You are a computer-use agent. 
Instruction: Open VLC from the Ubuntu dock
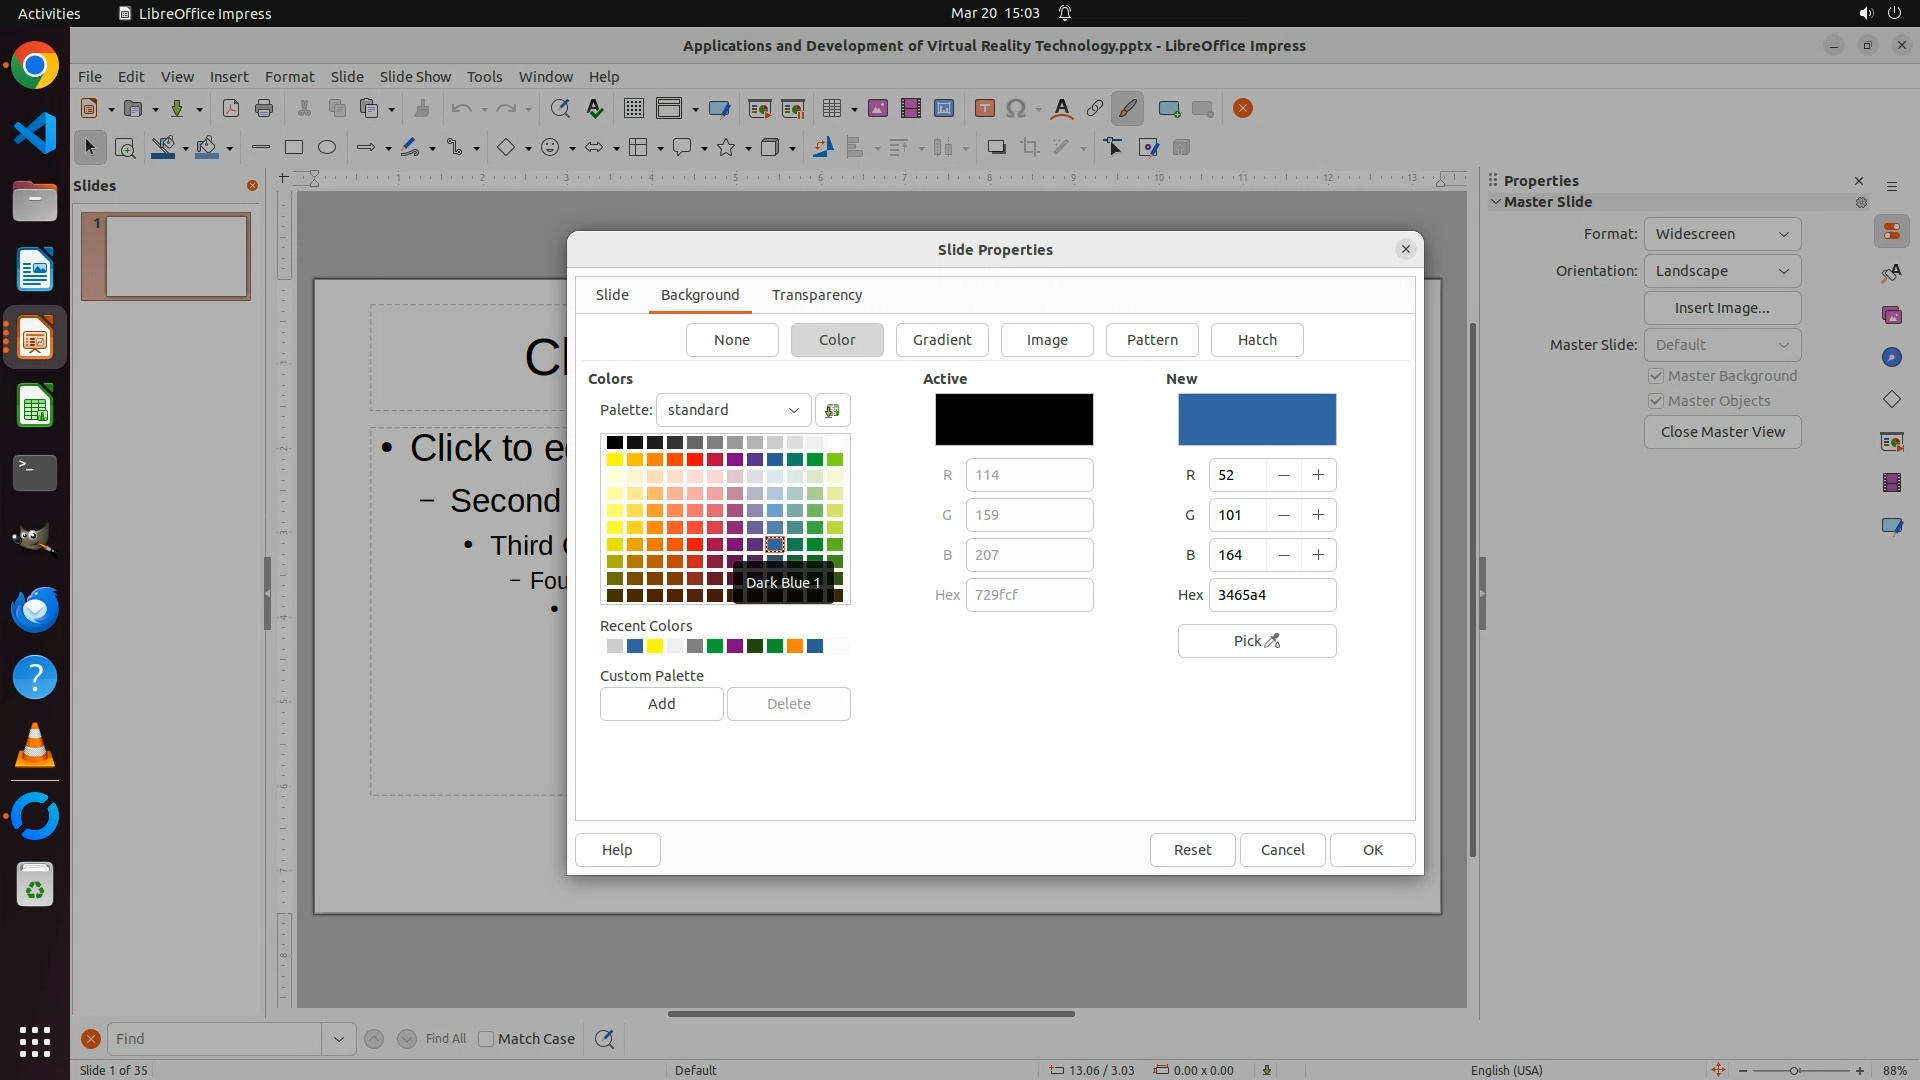pyautogui.click(x=35, y=746)
